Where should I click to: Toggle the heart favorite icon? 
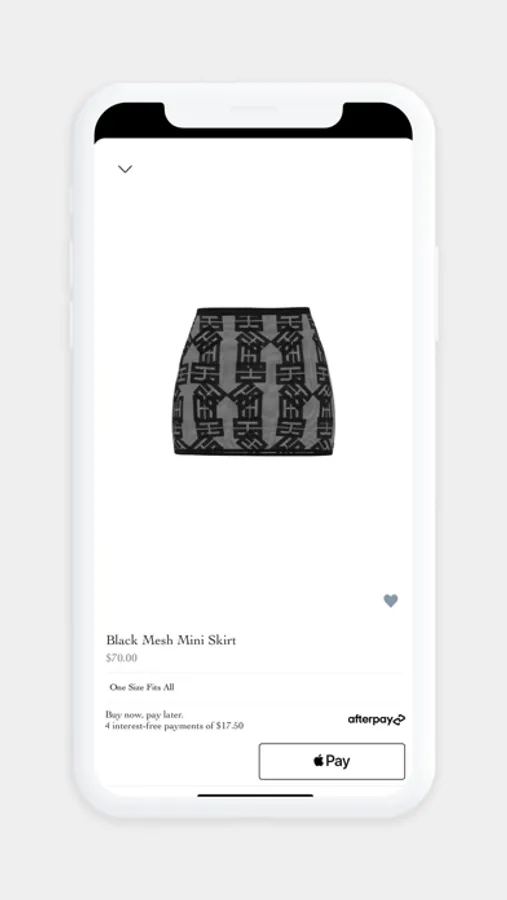pos(390,600)
